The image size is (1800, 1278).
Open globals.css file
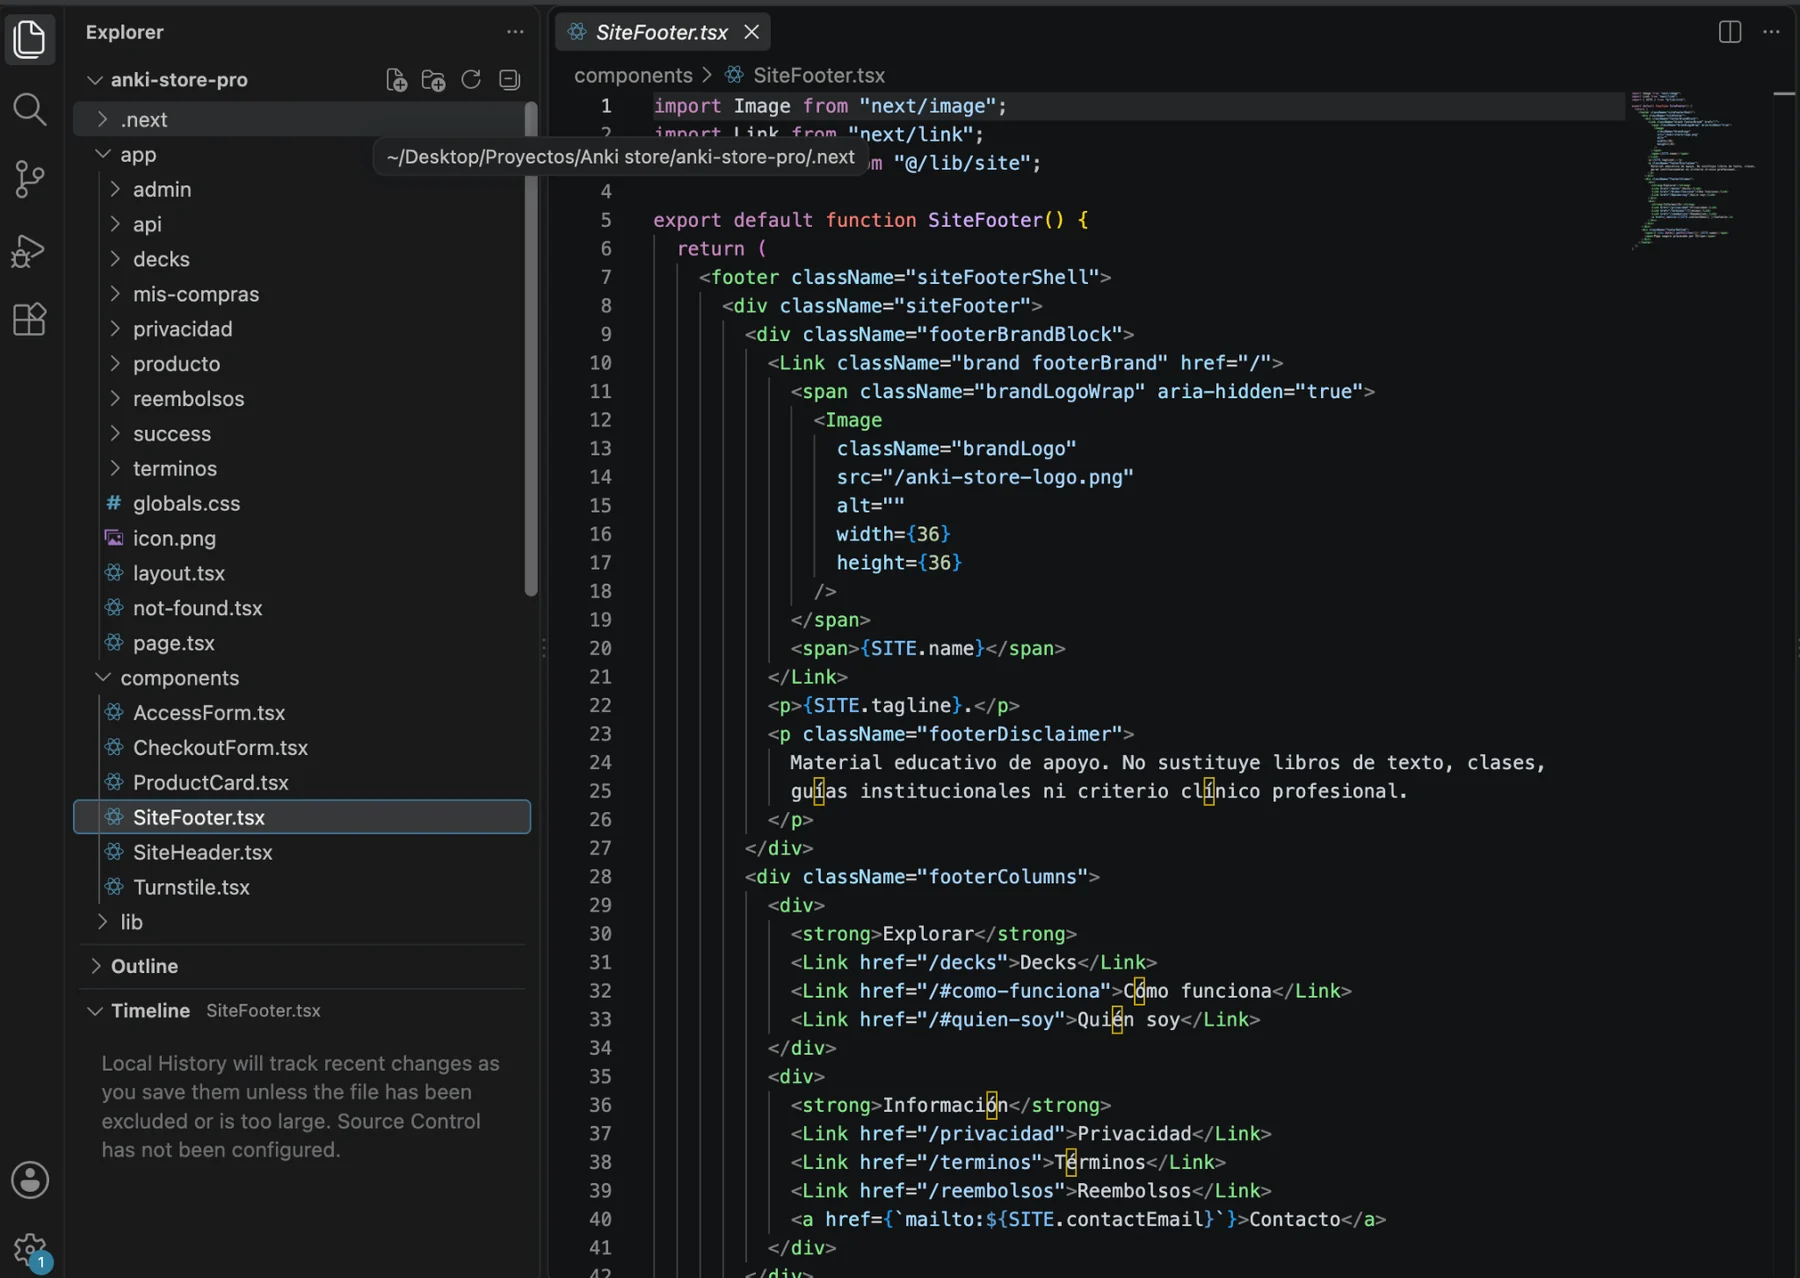[300, 504]
